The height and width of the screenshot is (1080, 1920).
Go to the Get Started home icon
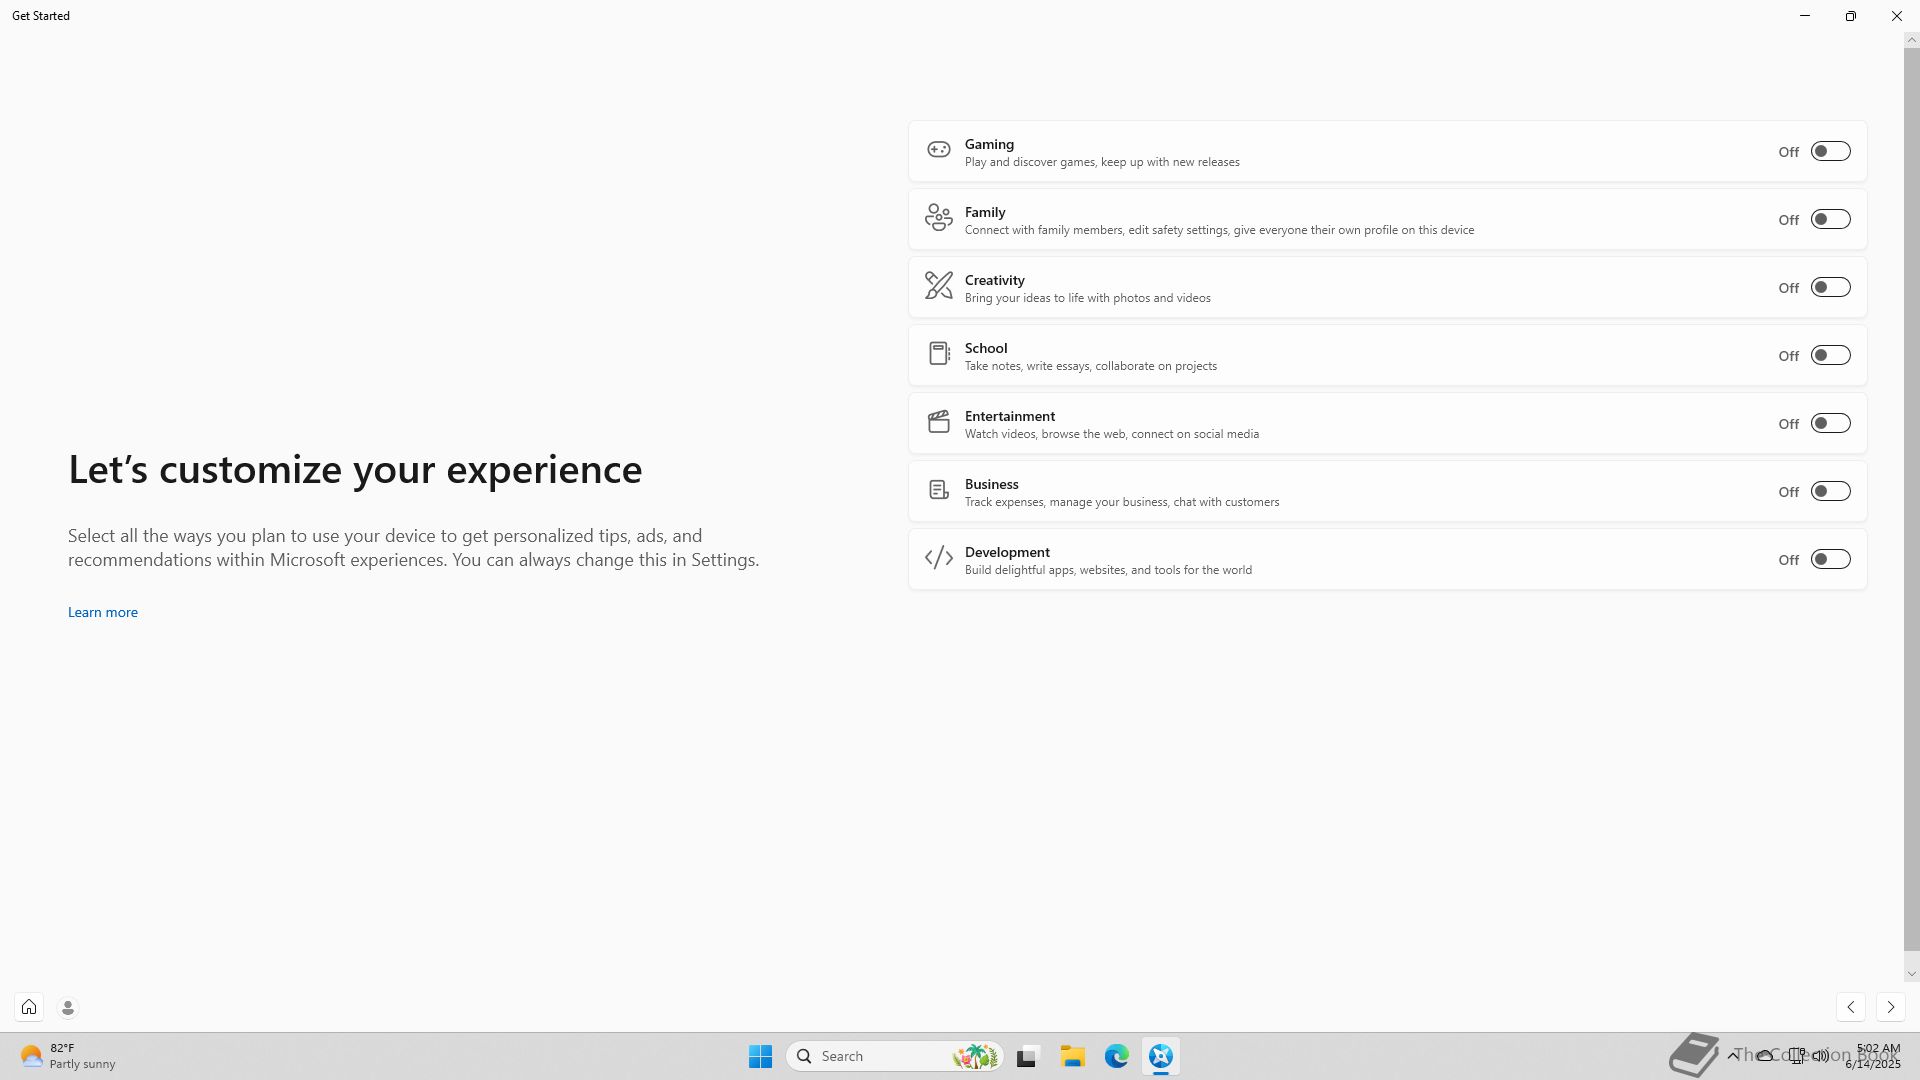click(x=29, y=1007)
